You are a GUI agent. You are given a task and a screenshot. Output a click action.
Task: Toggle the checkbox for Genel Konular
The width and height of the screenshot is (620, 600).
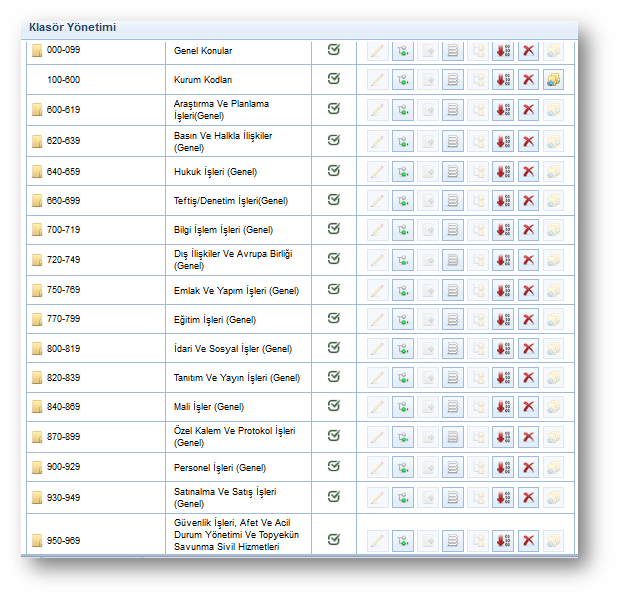[334, 50]
